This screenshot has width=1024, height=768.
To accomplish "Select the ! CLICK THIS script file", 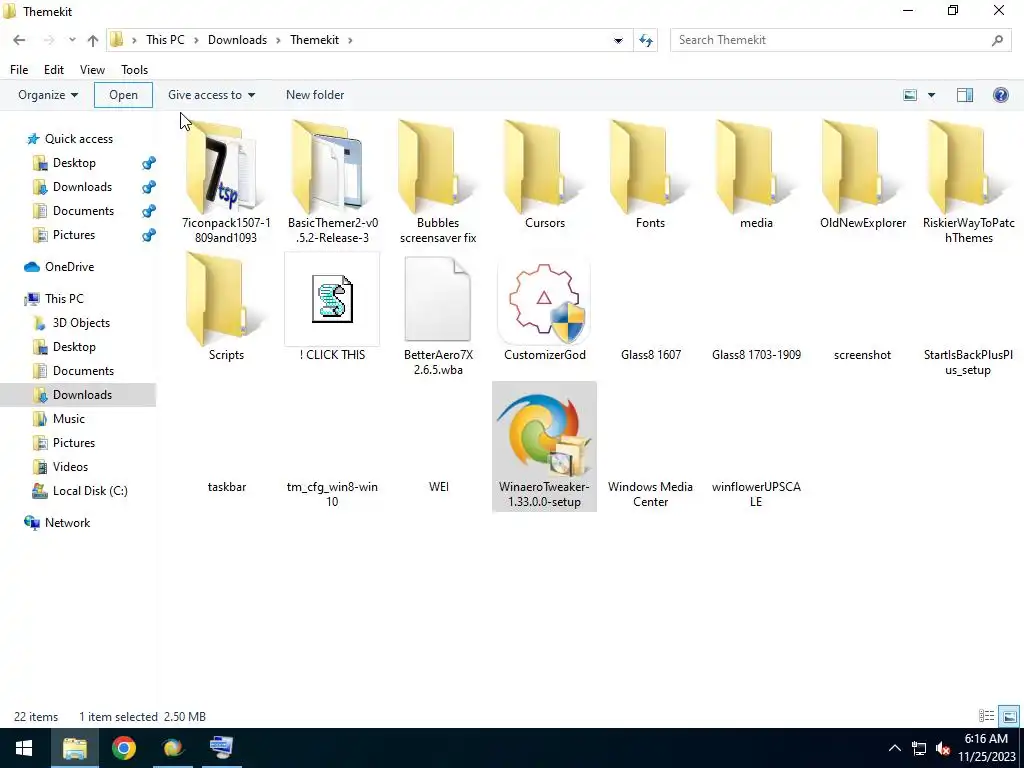I will pos(332,307).
